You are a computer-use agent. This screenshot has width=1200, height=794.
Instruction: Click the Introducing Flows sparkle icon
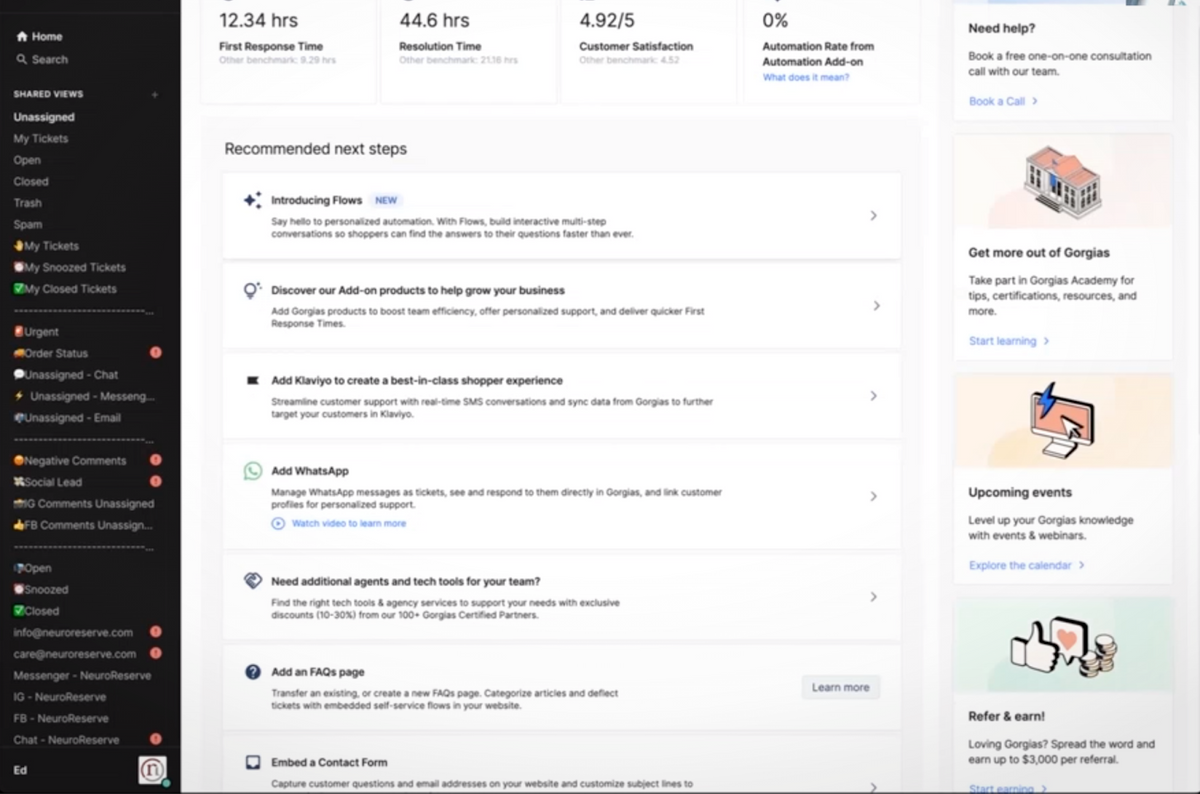252,200
